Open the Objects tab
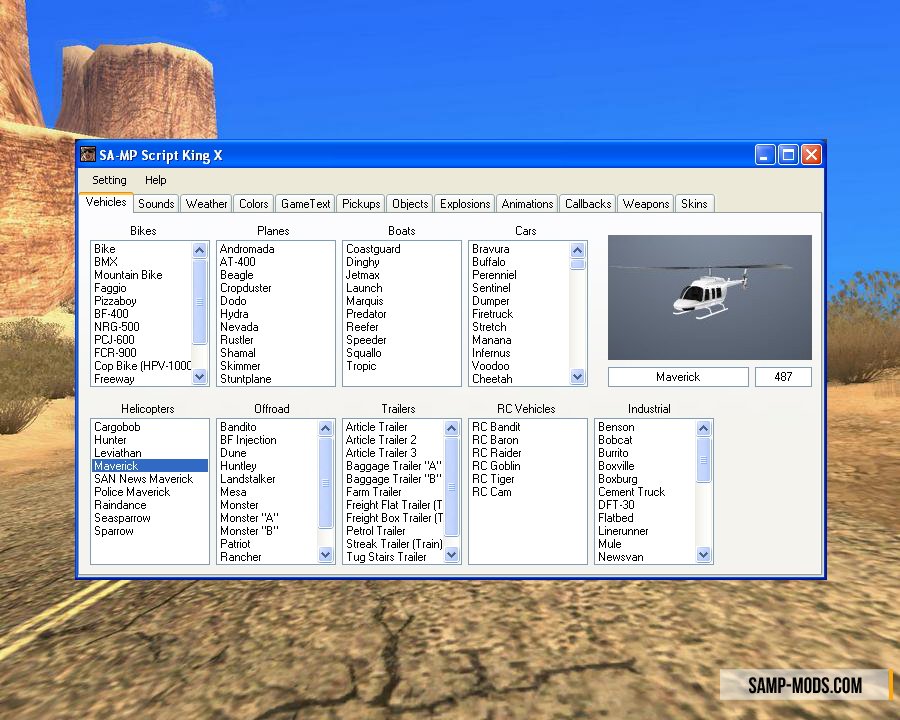The height and width of the screenshot is (720, 900). click(x=410, y=204)
